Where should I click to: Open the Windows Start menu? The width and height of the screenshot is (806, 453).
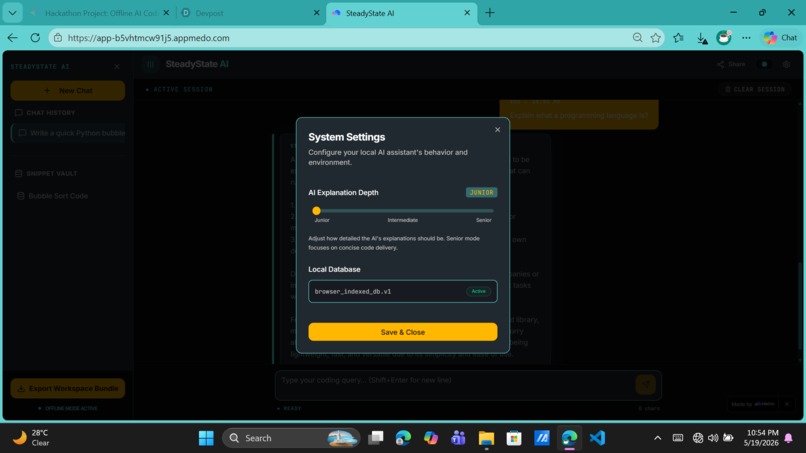point(206,438)
